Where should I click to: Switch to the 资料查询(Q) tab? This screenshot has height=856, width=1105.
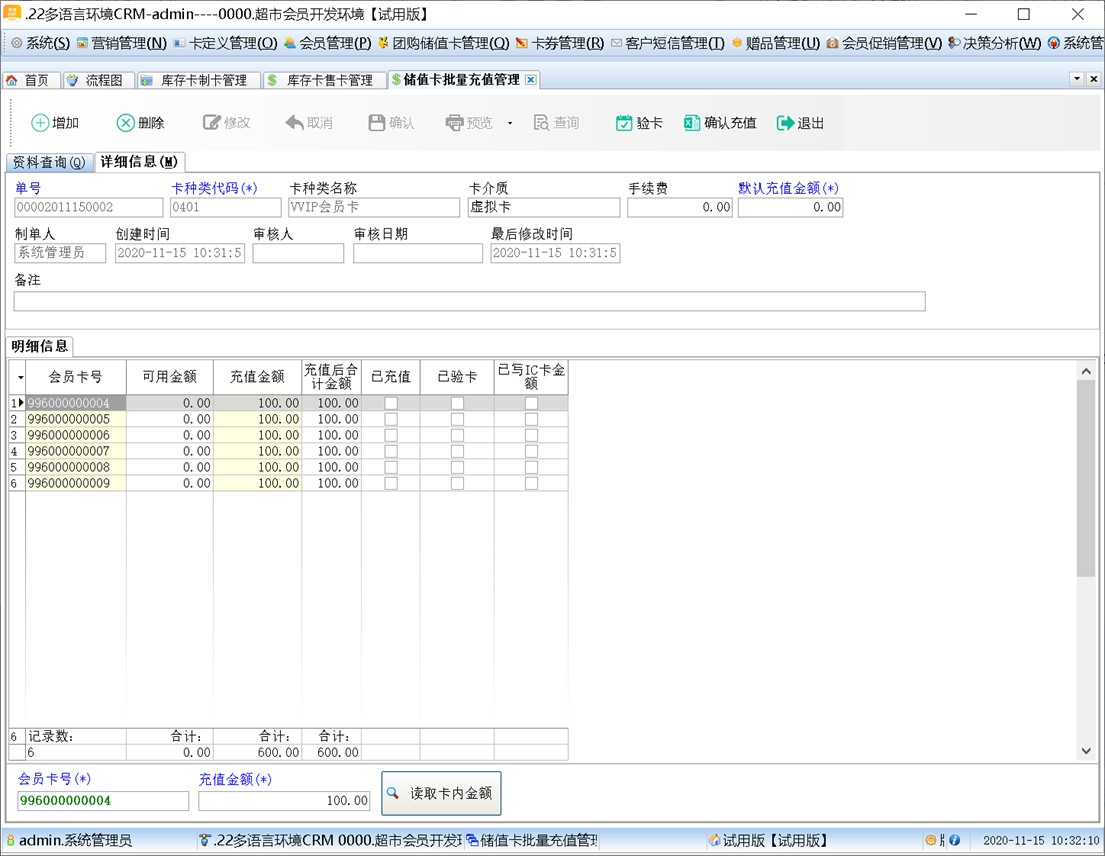click(x=48, y=162)
